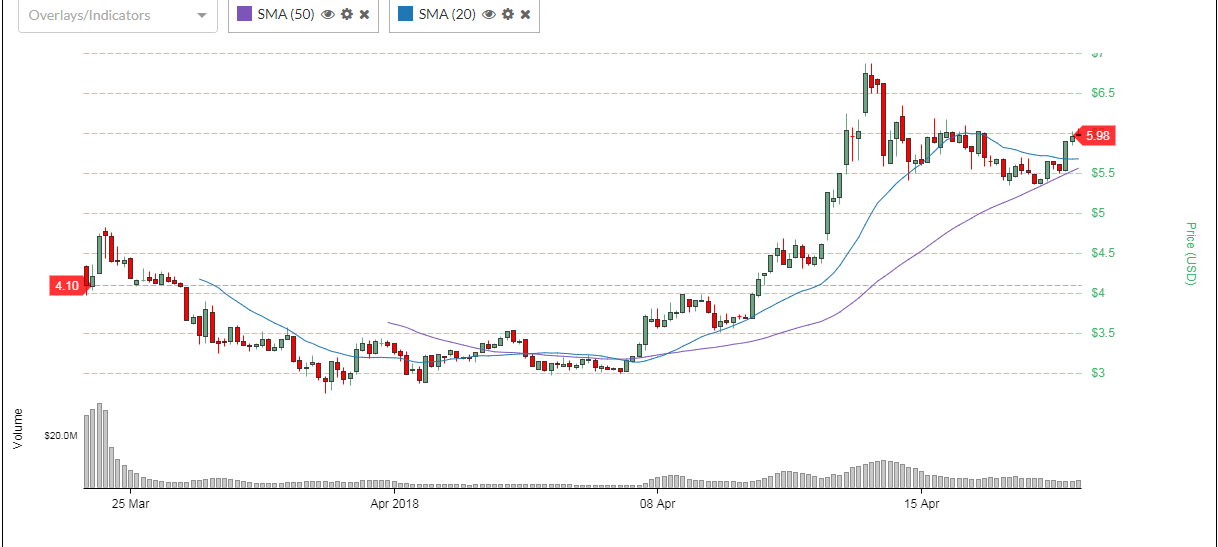This screenshot has width=1218, height=547.
Task: Open the Overlays/Indicators dropdown
Action: [x=118, y=15]
